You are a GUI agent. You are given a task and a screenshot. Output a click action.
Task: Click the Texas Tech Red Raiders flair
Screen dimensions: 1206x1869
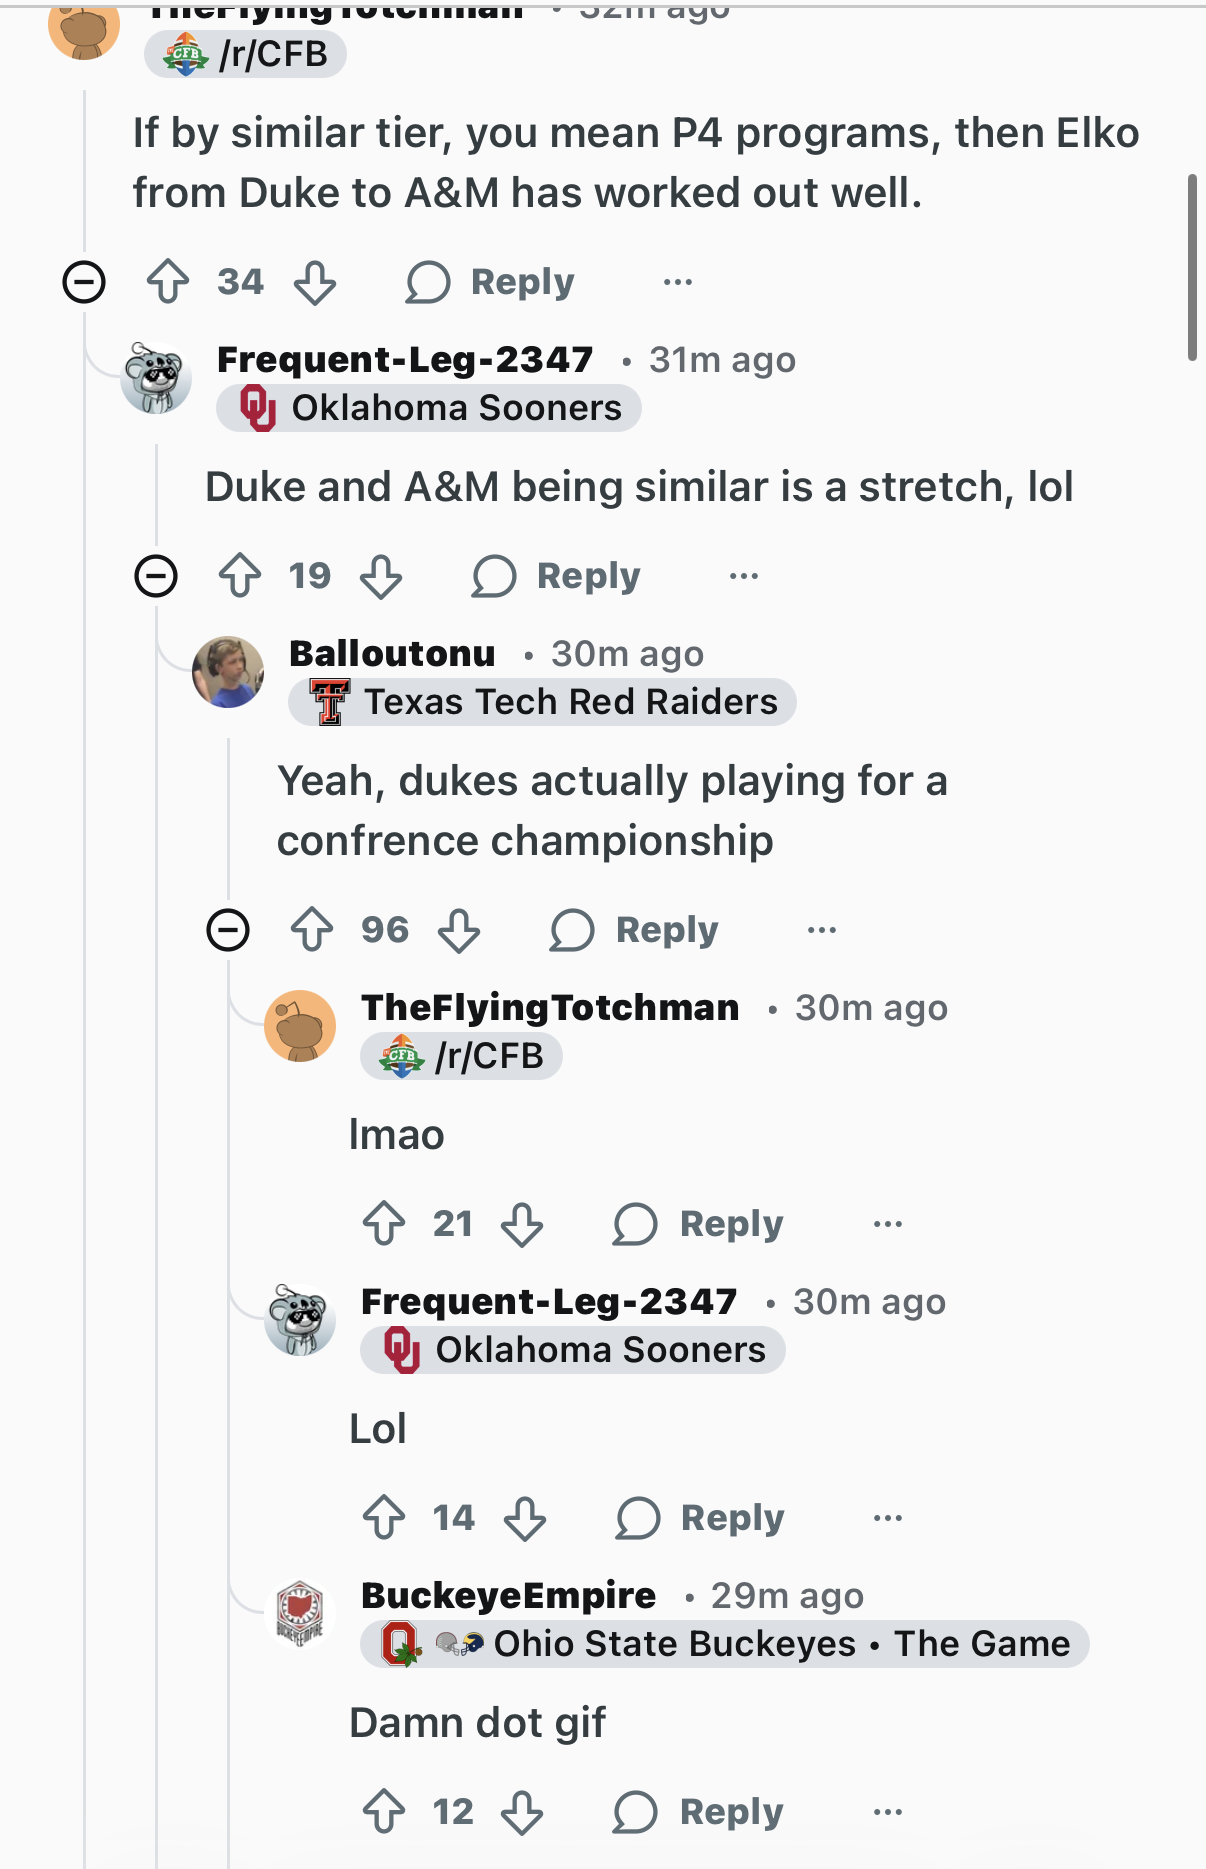click(x=543, y=702)
